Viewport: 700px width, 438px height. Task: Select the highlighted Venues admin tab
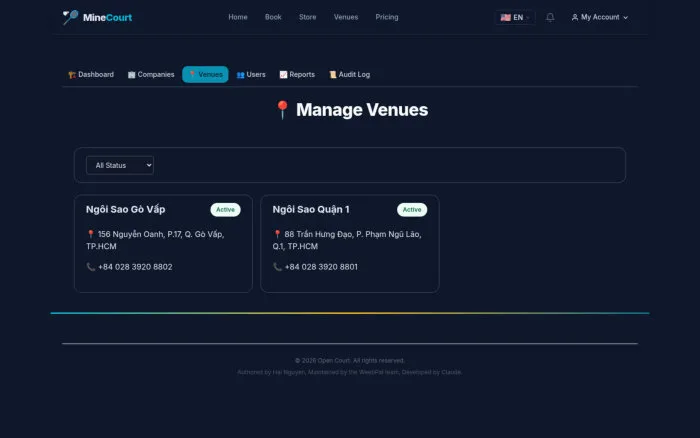(x=205, y=75)
